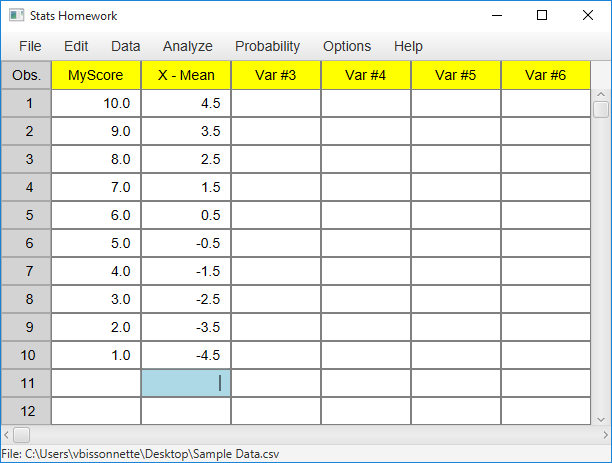The height and width of the screenshot is (463, 612).
Task: Open the Help menu
Action: (x=408, y=46)
